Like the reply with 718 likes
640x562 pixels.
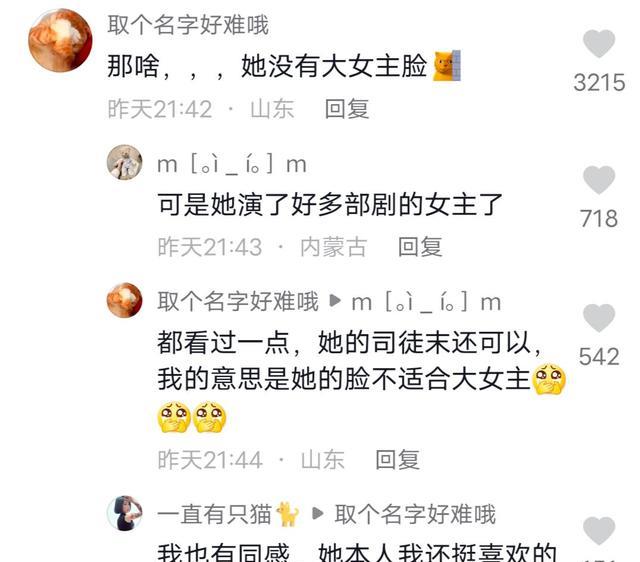pyautogui.click(x=599, y=180)
